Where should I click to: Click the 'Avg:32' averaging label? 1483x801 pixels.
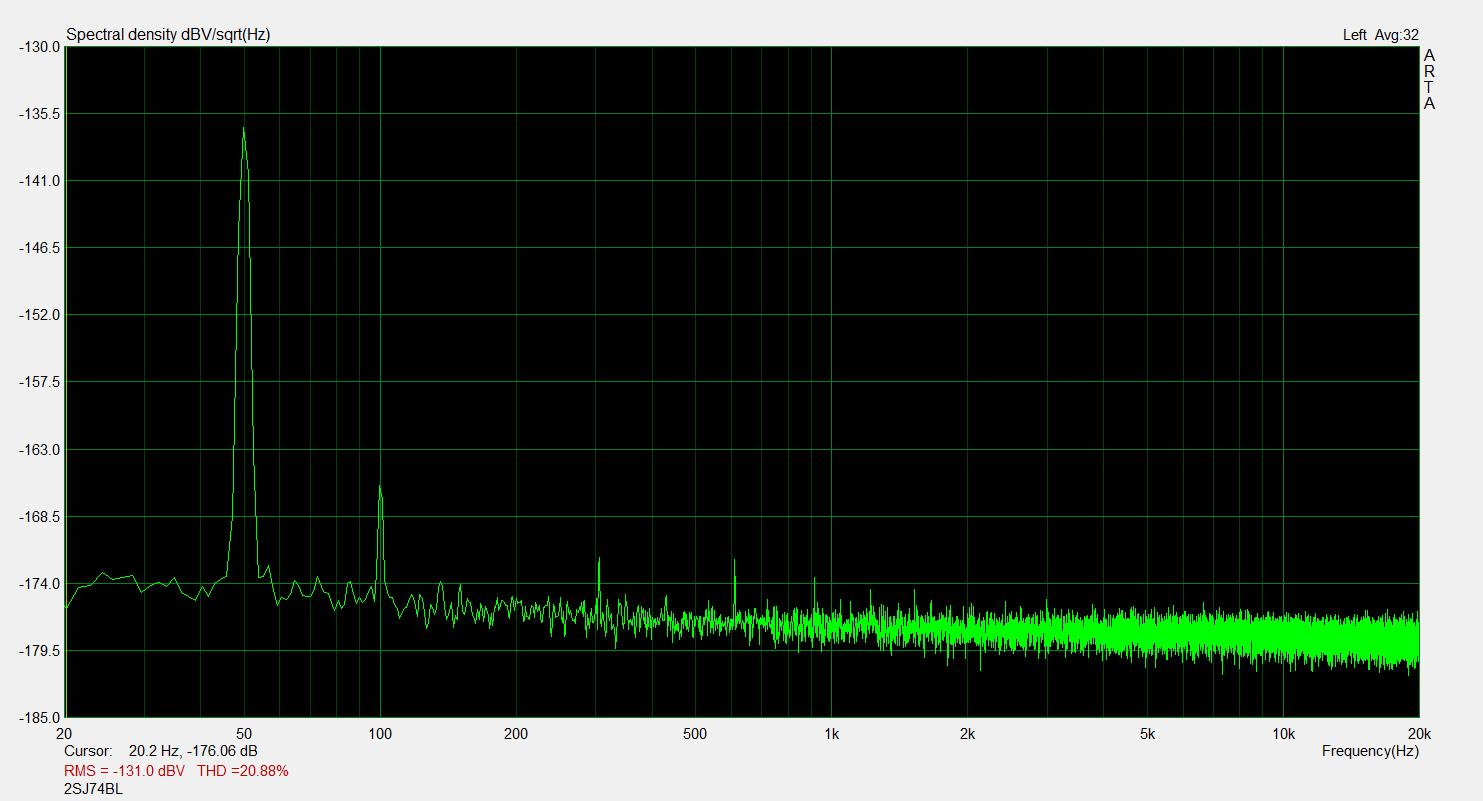1396,35
